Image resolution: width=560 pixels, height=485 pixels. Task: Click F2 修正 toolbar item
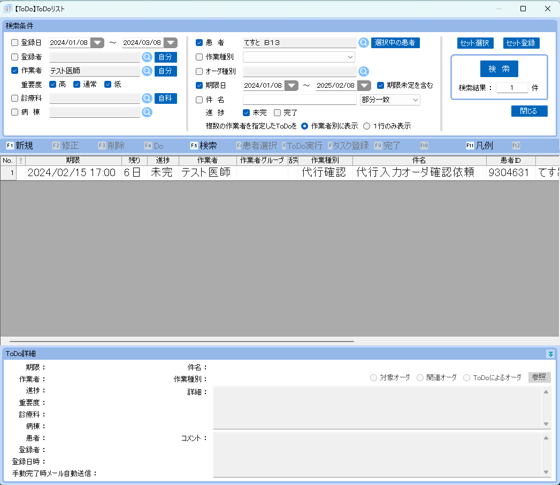coord(65,146)
